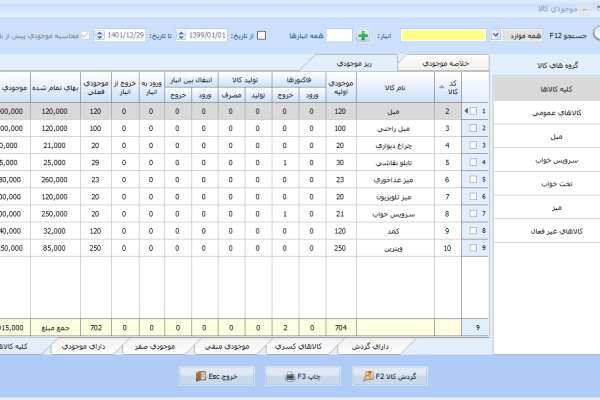Click موجودی فعلی column header

click(x=96, y=88)
